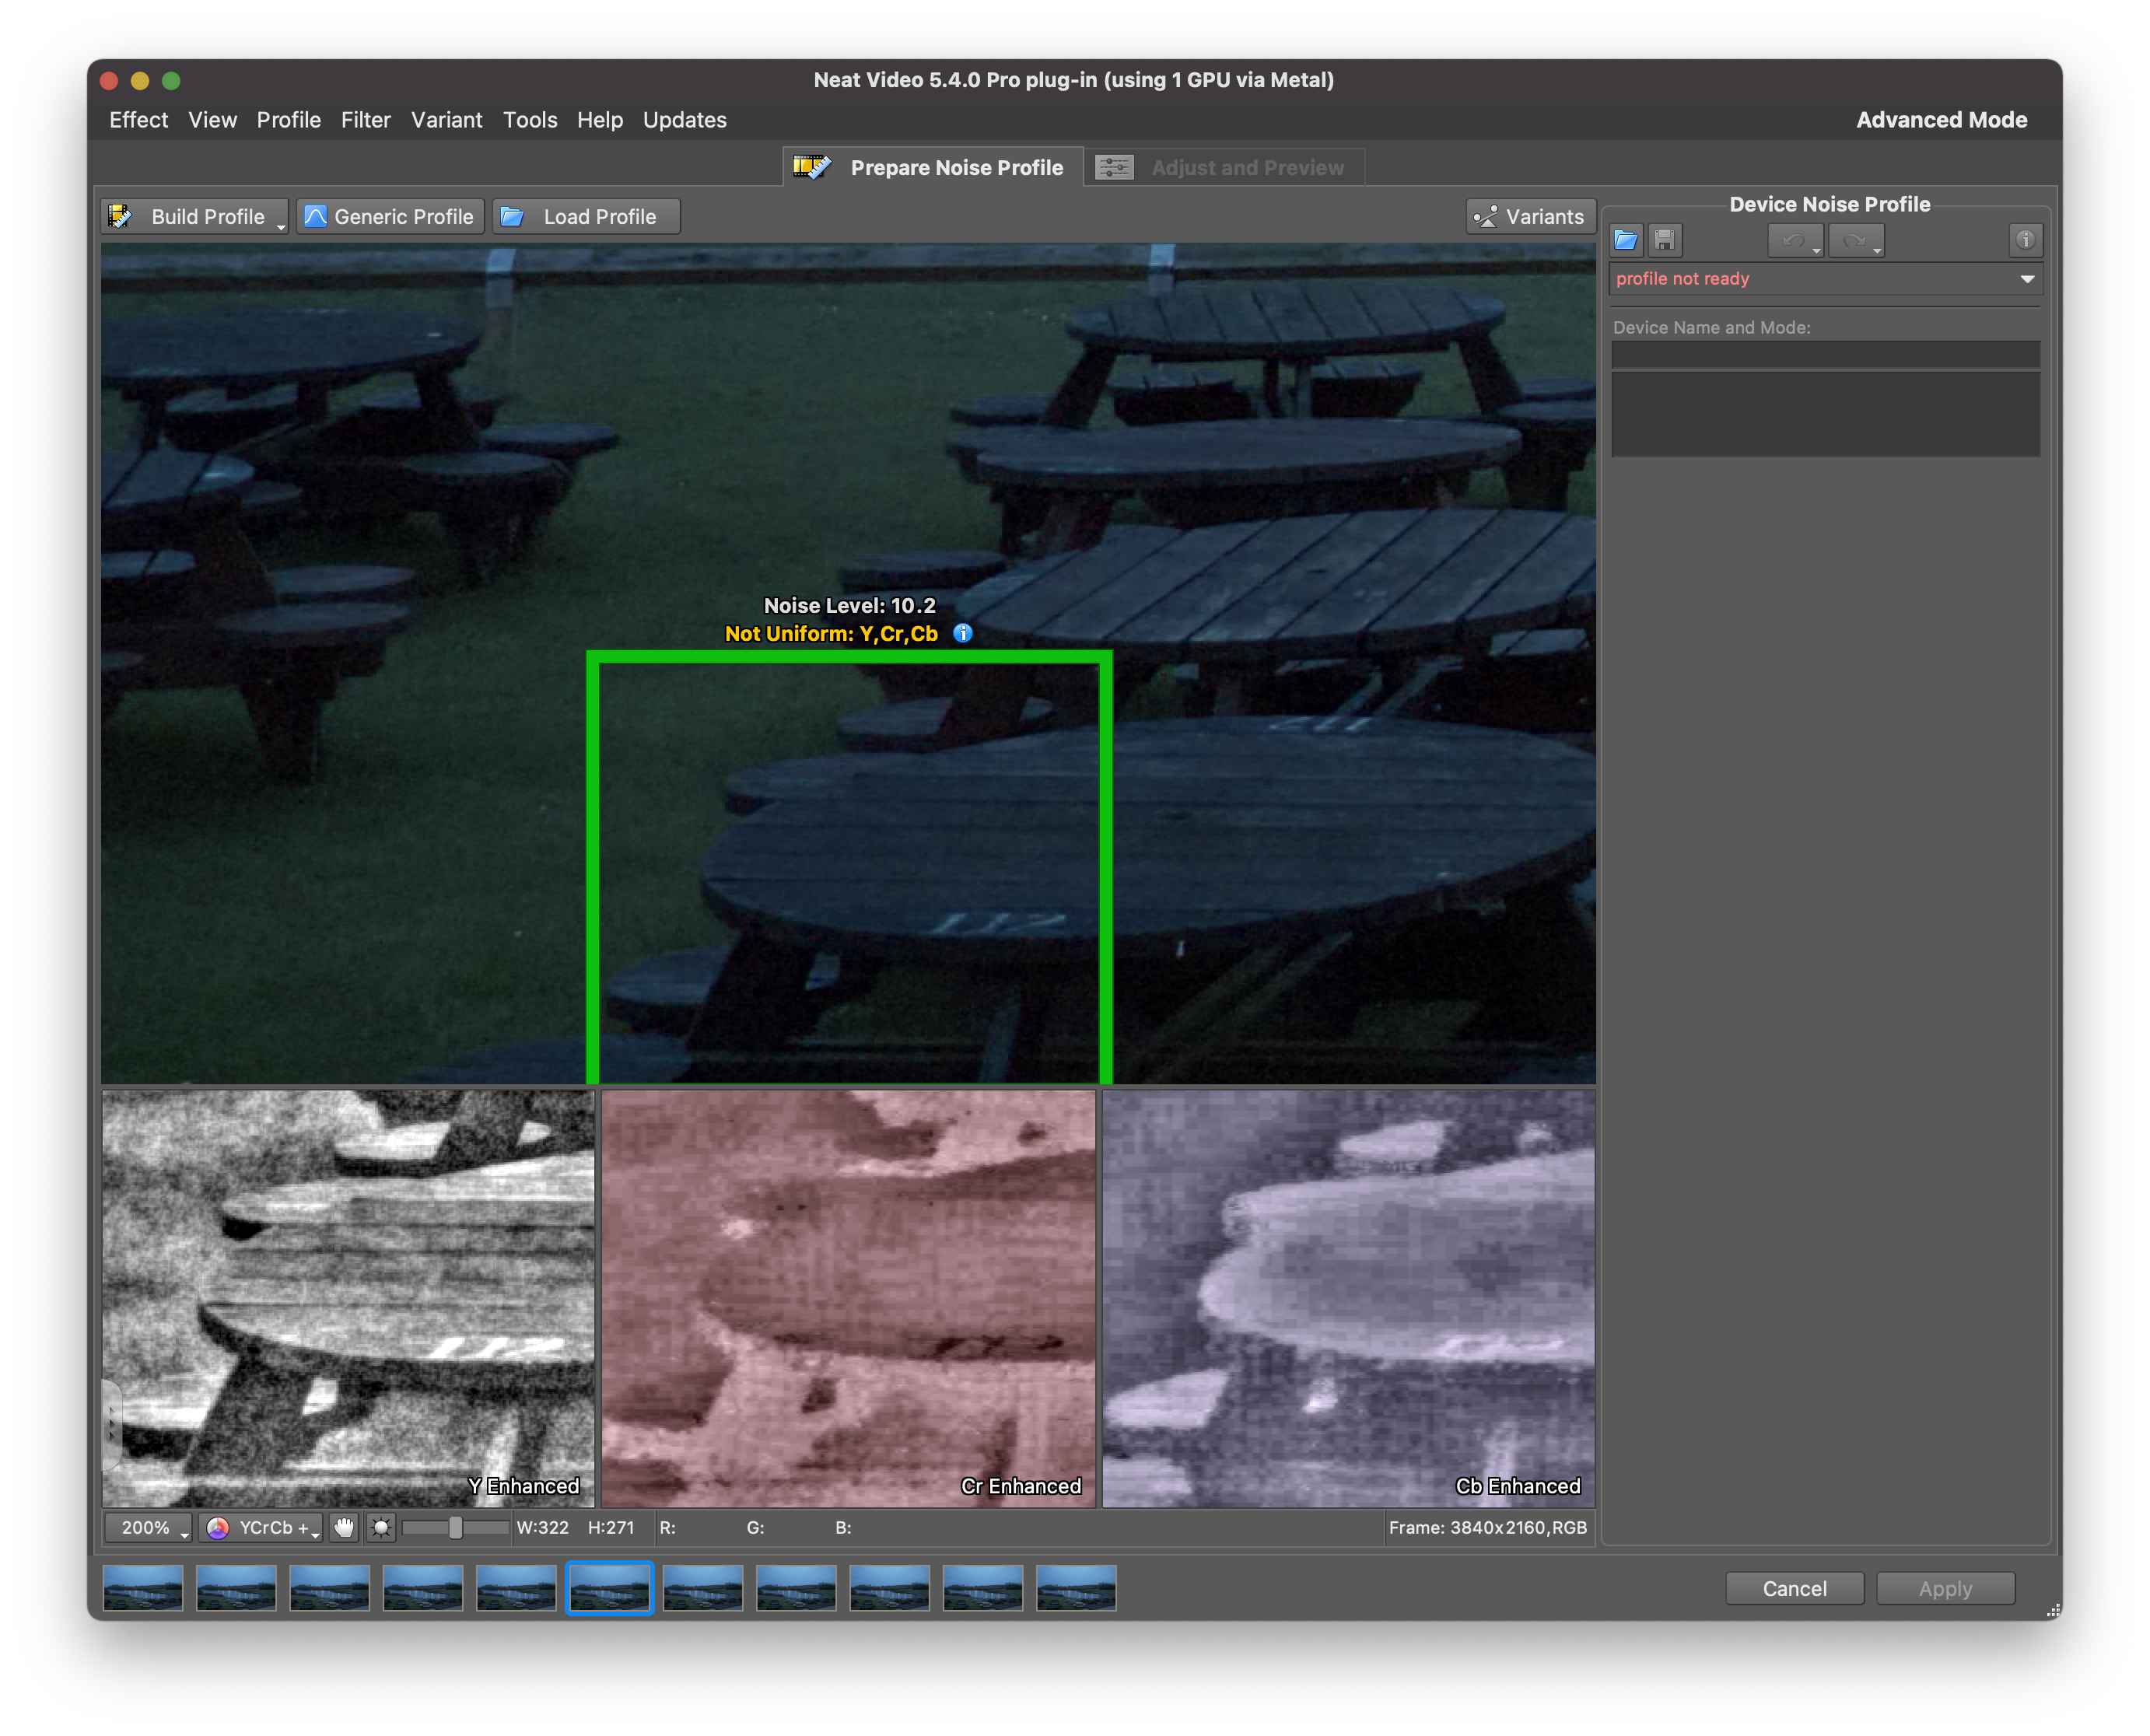Open the 200% zoom level dropdown
This screenshot has height=1736, width=2150.
[148, 1527]
